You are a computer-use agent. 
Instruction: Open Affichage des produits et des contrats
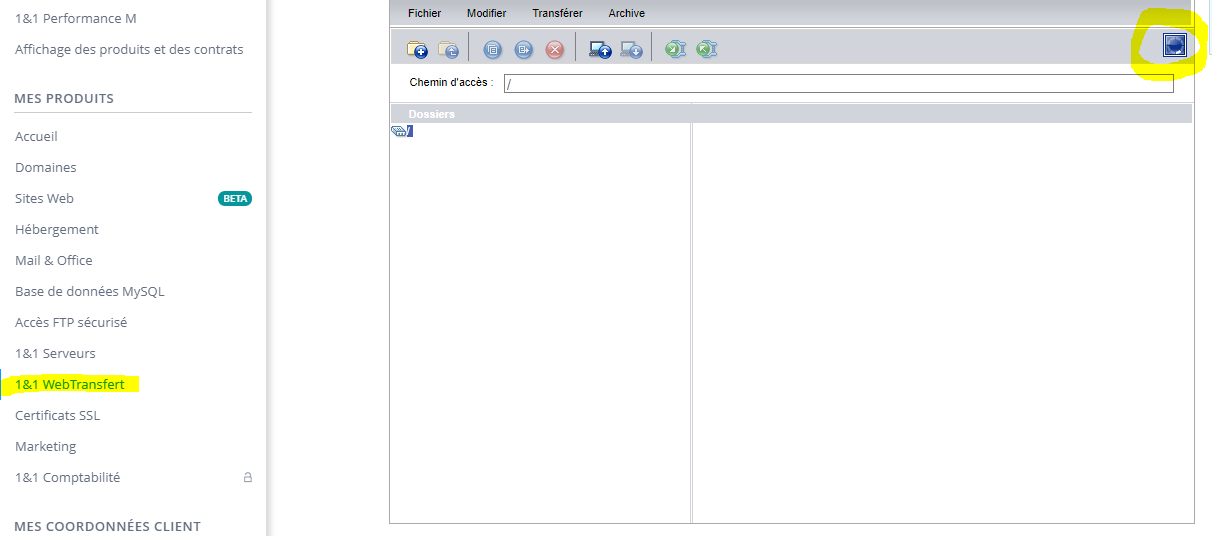[129, 49]
